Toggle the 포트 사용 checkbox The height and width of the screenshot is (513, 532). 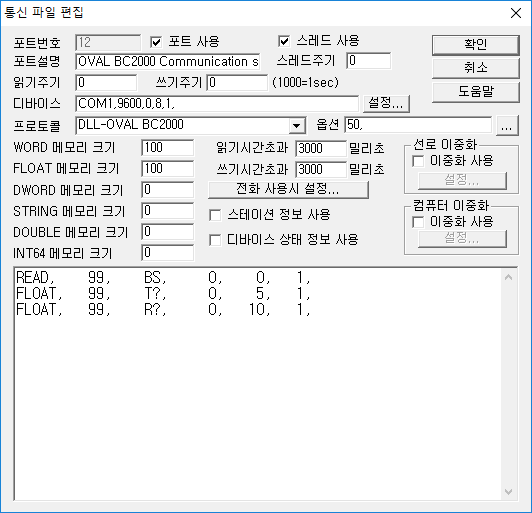click(x=156, y=42)
